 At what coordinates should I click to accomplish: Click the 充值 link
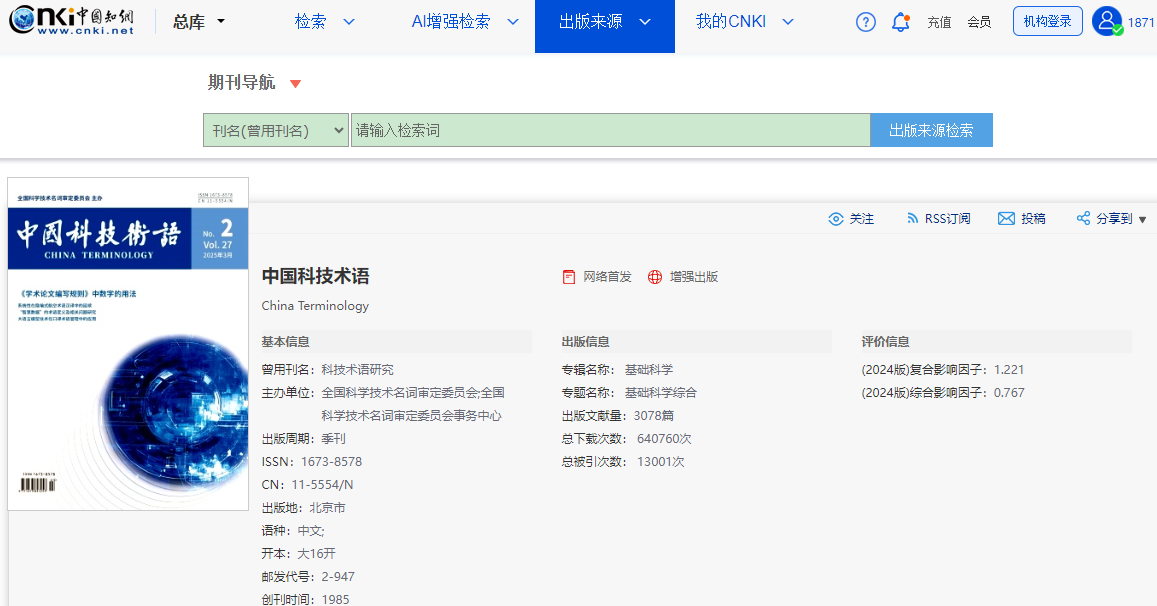[939, 22]
